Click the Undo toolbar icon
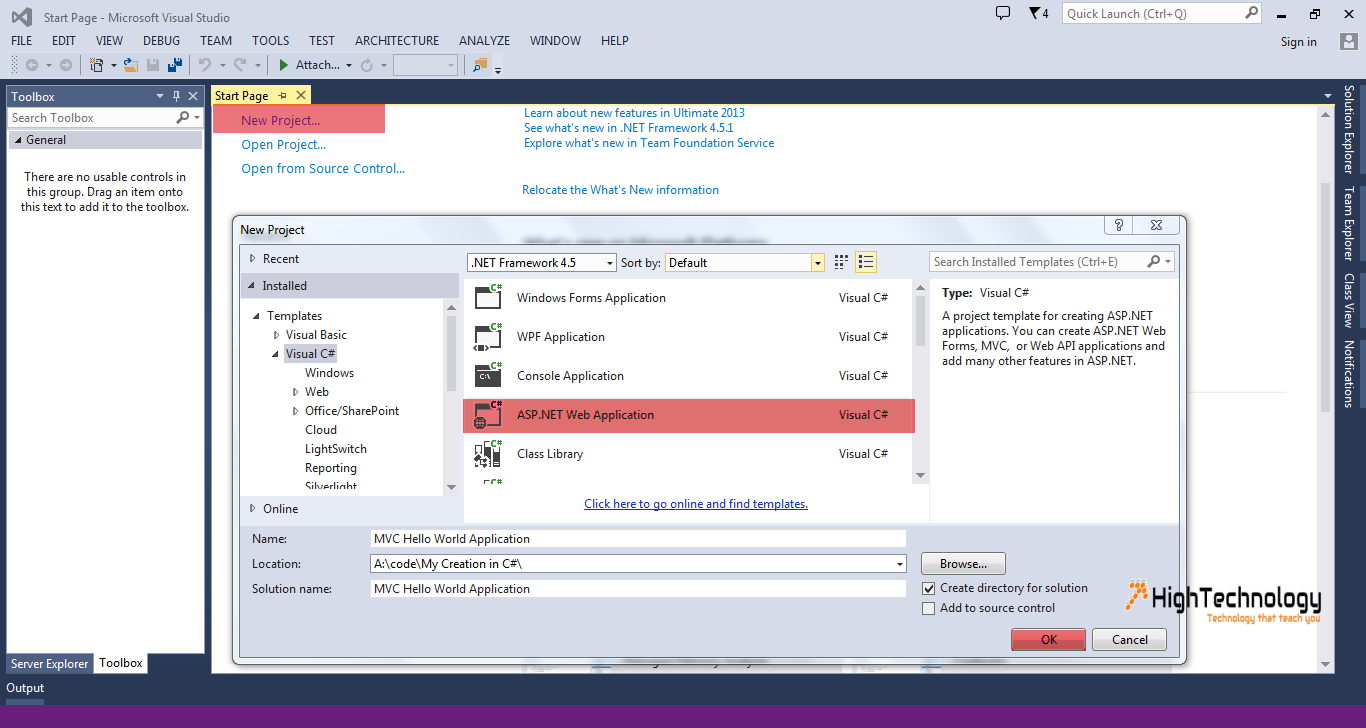1366x728 pixels. coord(205,65)
